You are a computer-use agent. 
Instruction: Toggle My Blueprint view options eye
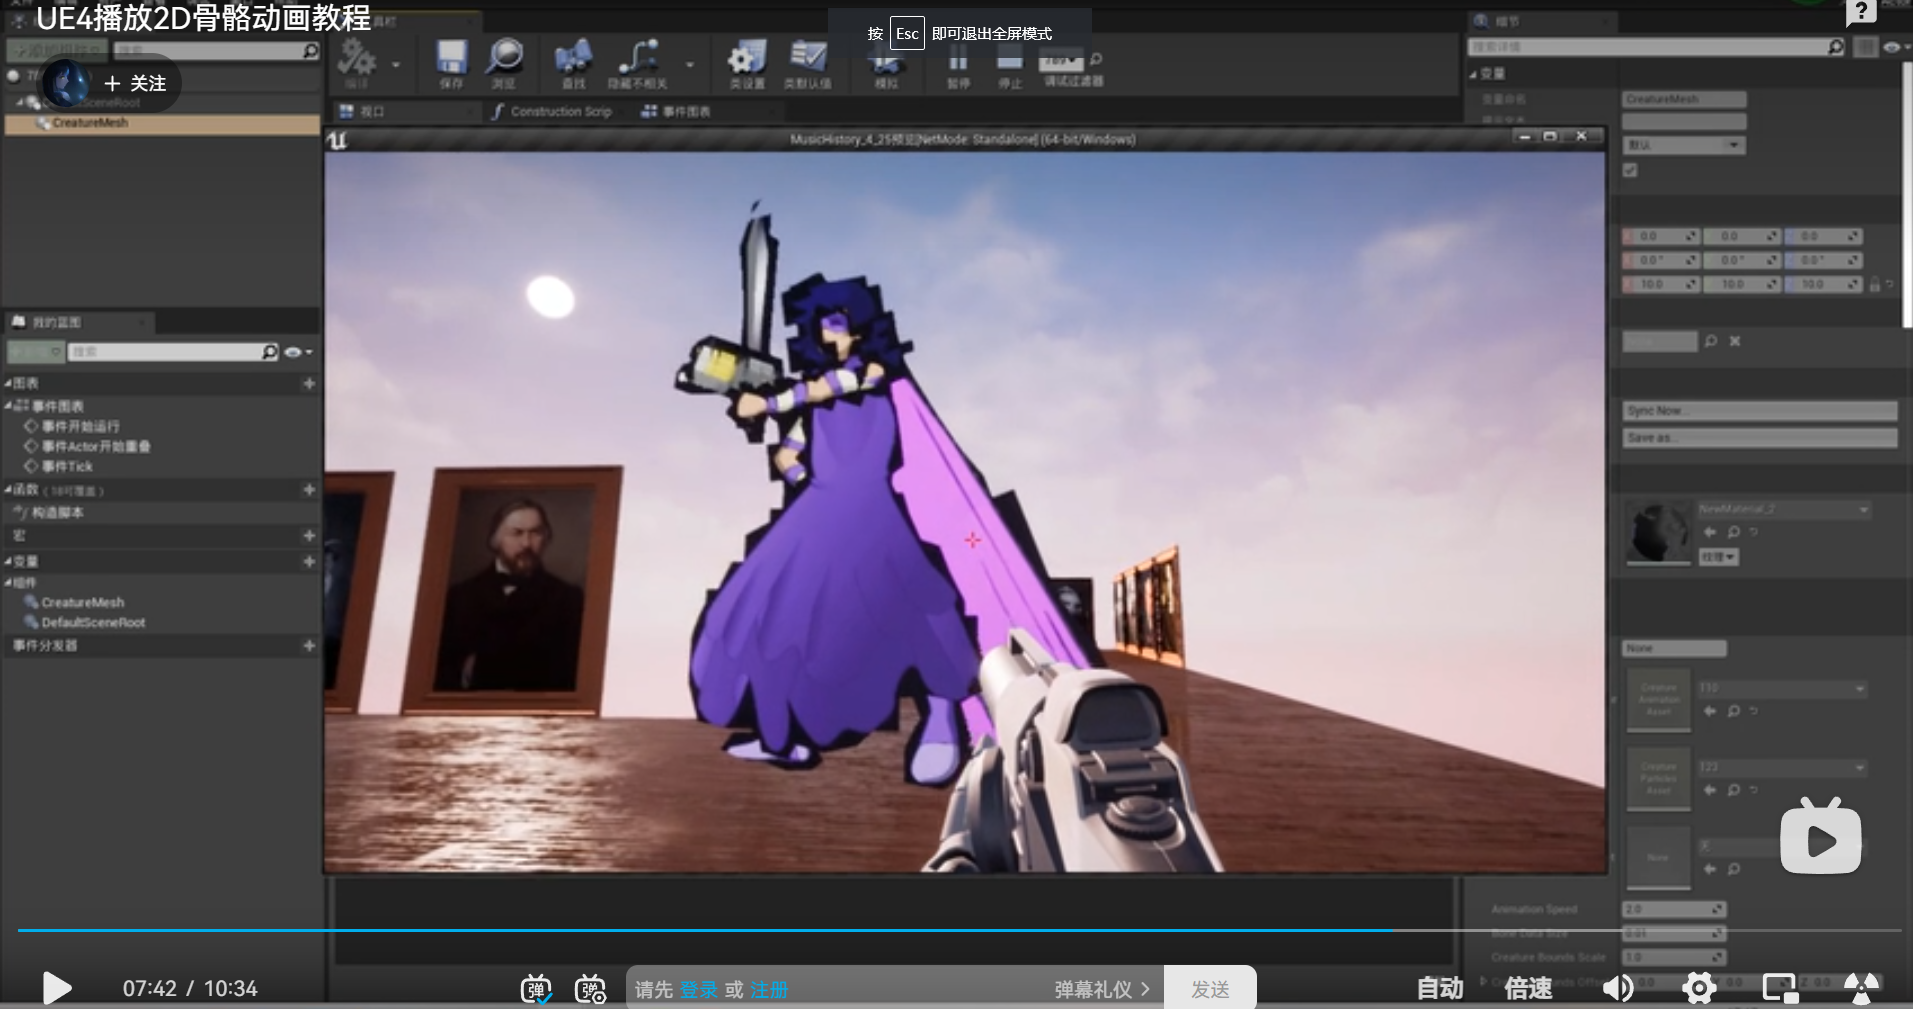tap(298, 352)
